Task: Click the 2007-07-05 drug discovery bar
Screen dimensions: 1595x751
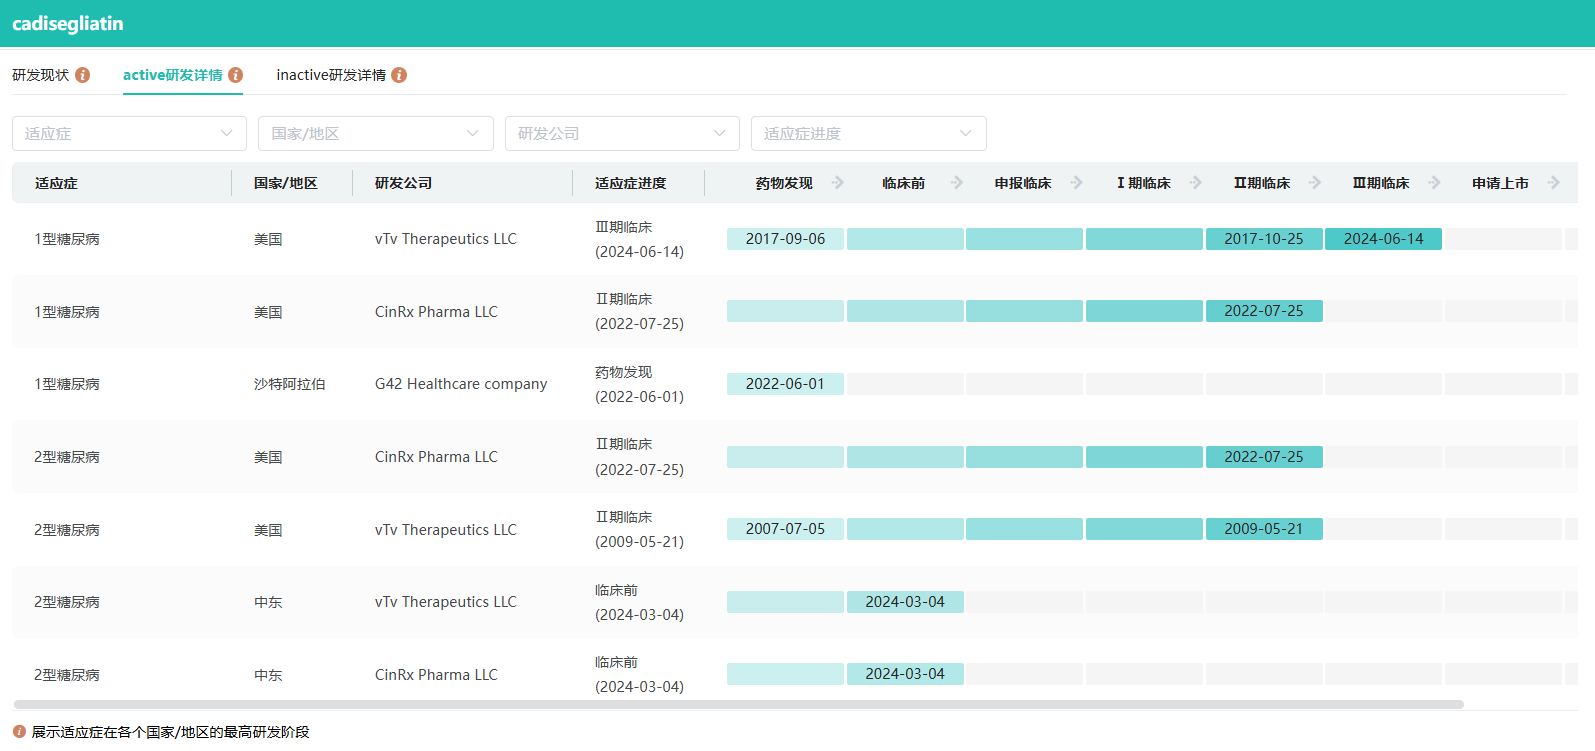Action: [785, 529]
